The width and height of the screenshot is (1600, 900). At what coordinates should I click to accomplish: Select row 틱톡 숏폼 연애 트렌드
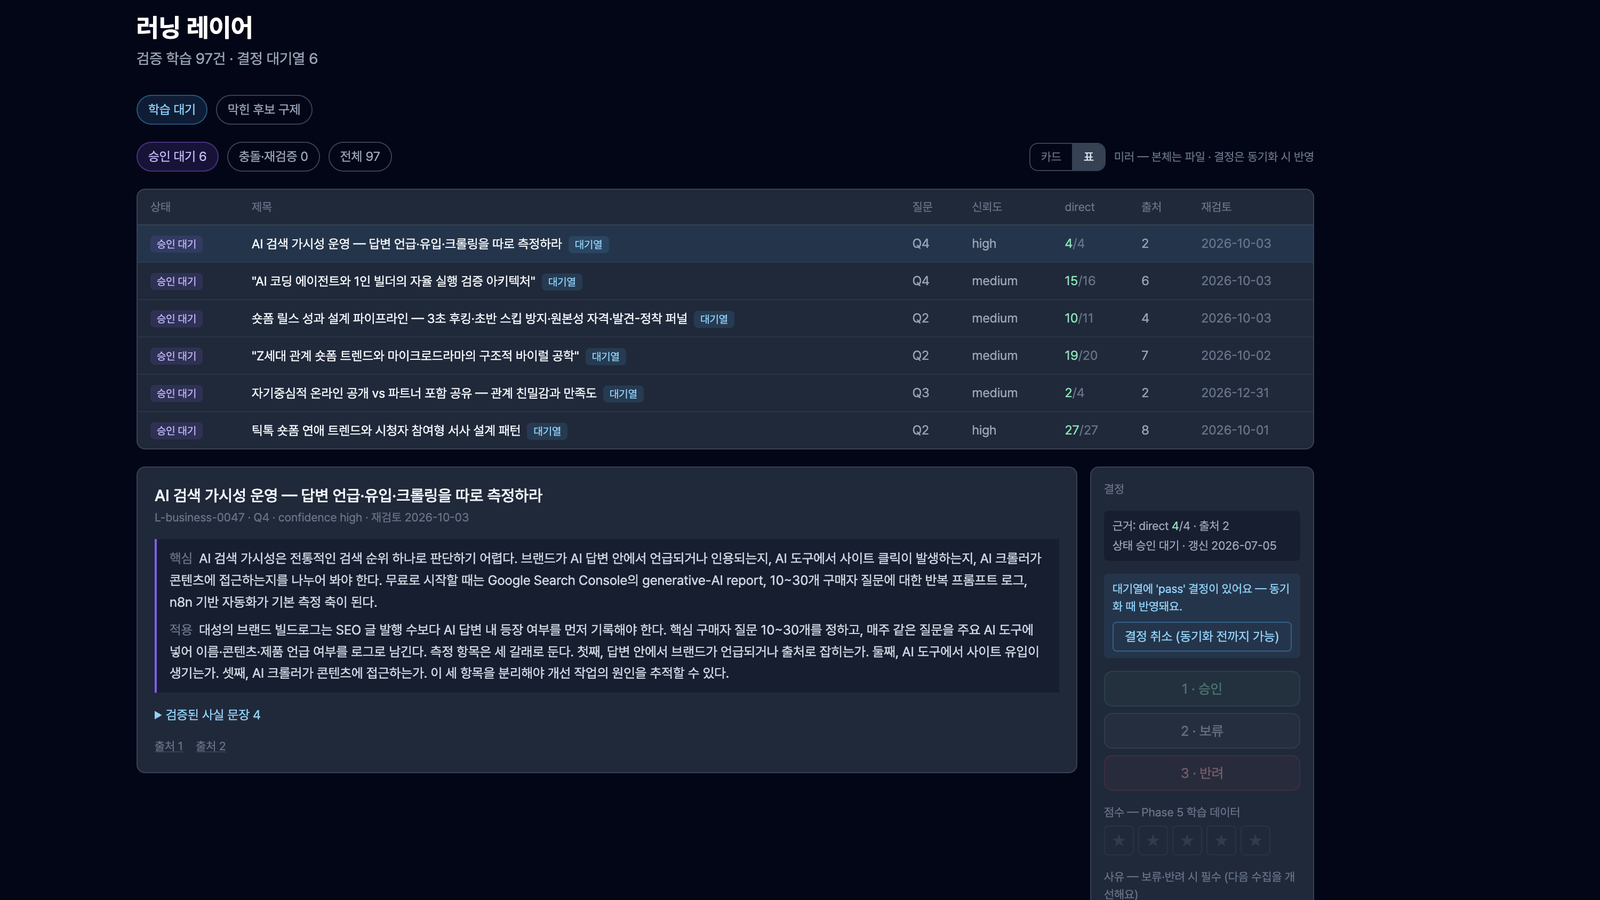725,430
